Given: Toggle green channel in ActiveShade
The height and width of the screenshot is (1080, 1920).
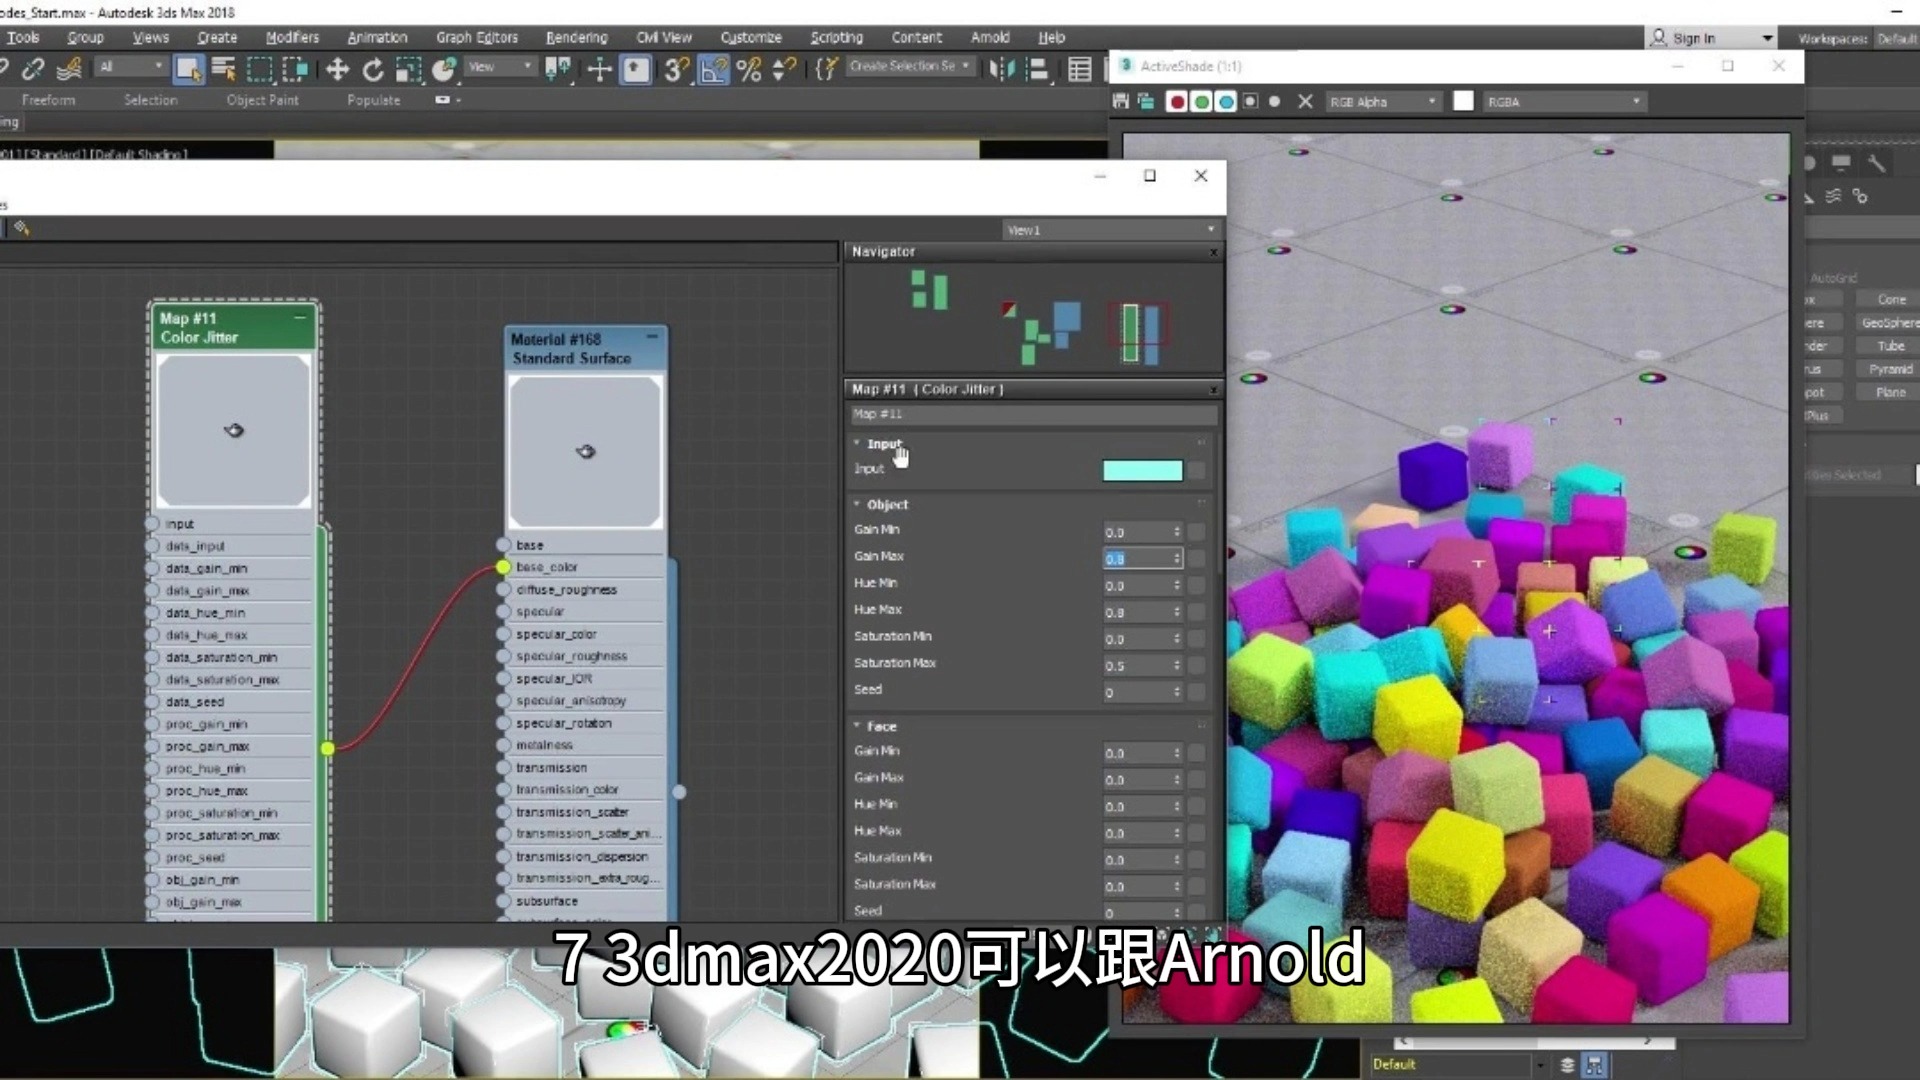Looking at the screenshot, I should click(1201, 101).
